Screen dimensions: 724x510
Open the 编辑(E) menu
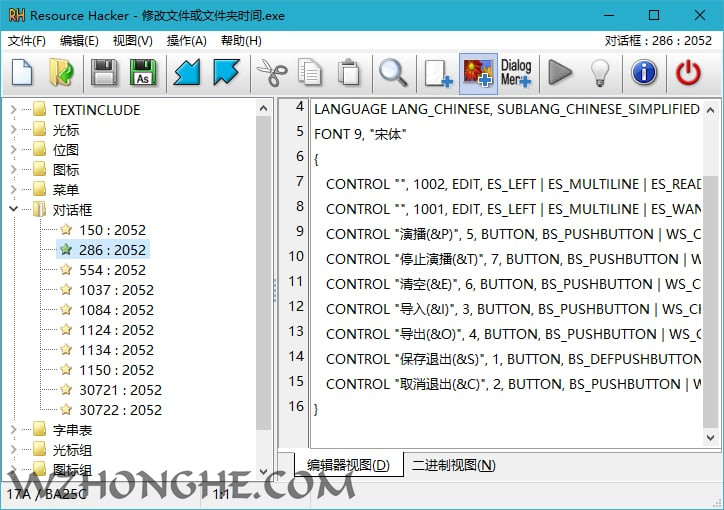coord(79,41)
